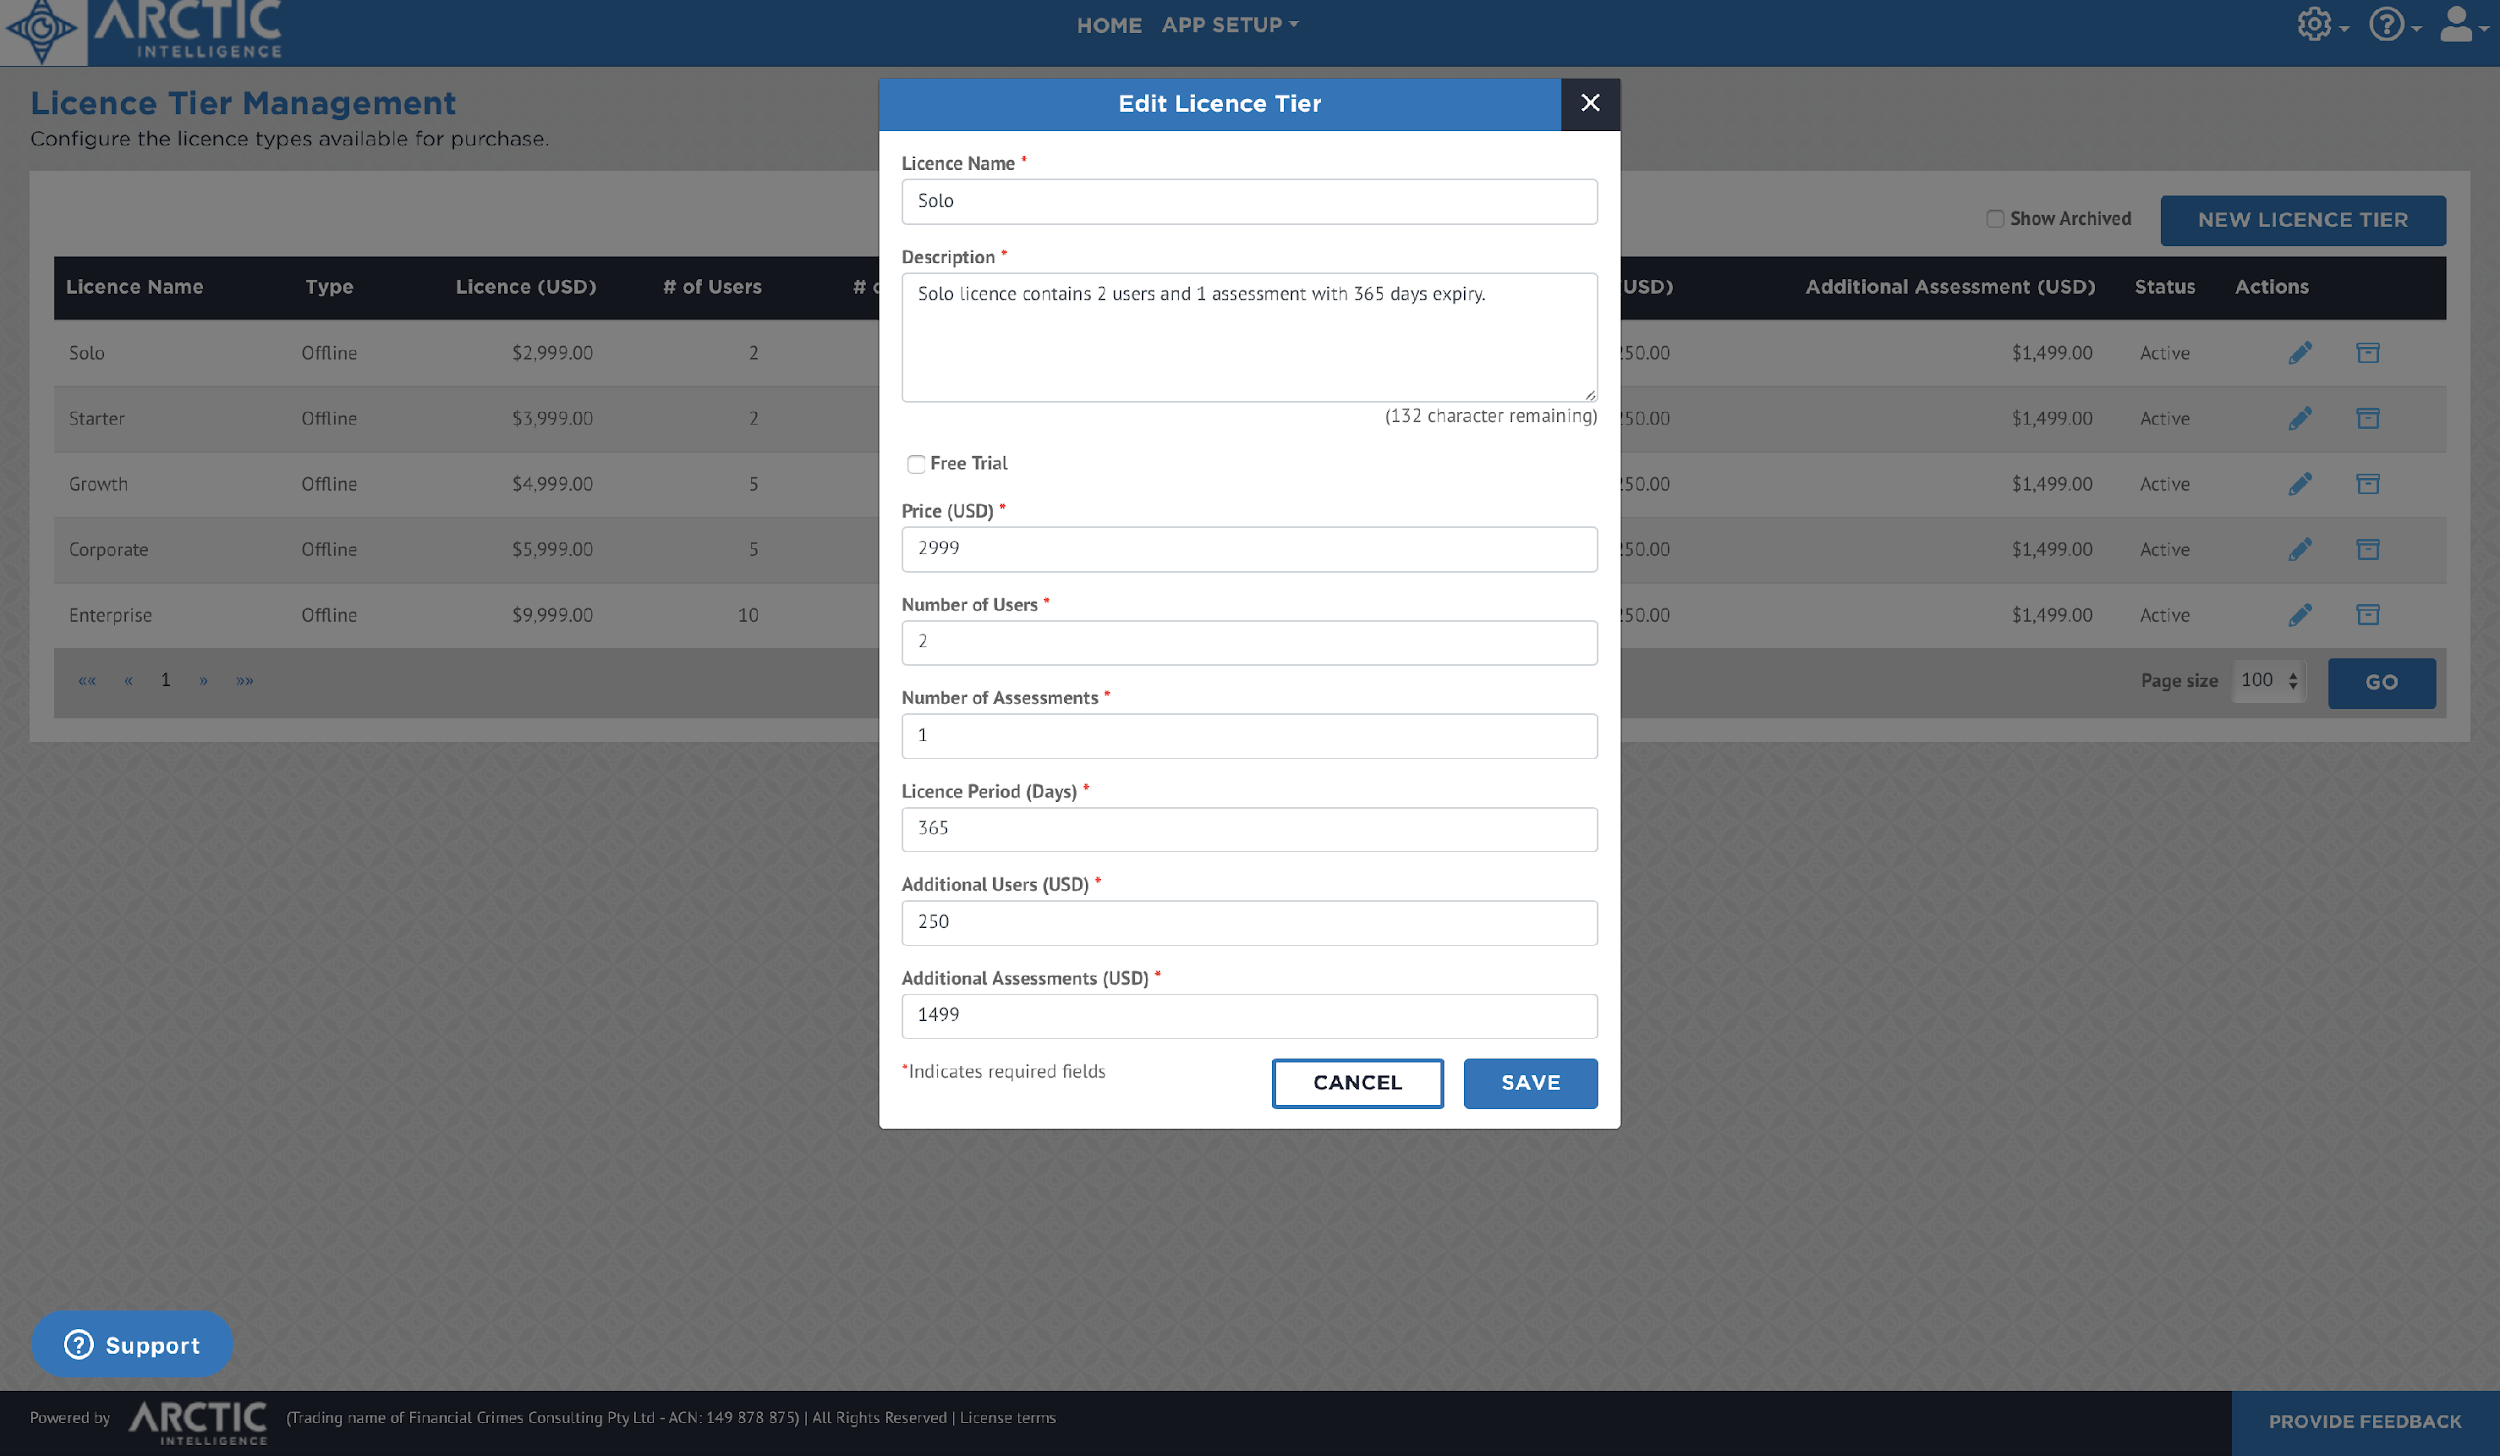Focus the Price (USD) field
The width and height of the screenshot is (2500, 1456).
click(x=1249, y=549)
